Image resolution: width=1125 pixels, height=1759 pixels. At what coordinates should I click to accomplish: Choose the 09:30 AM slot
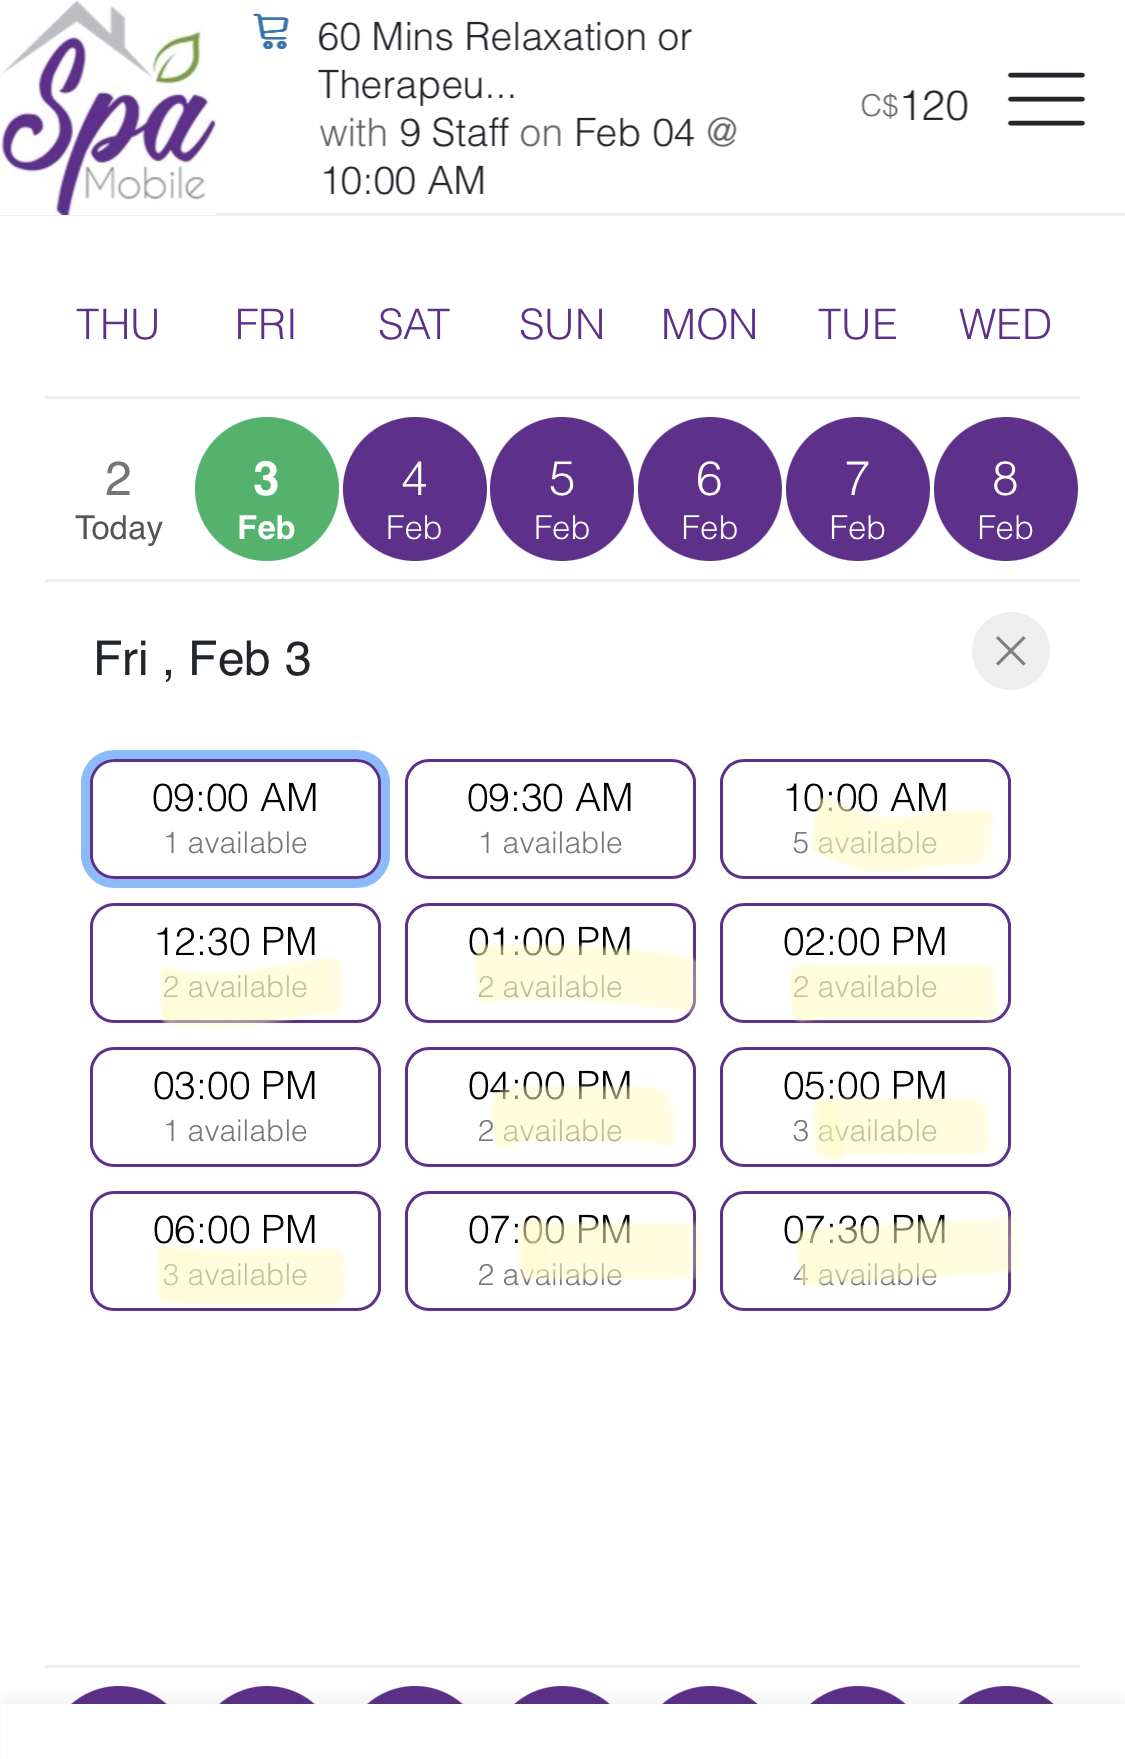550,819
